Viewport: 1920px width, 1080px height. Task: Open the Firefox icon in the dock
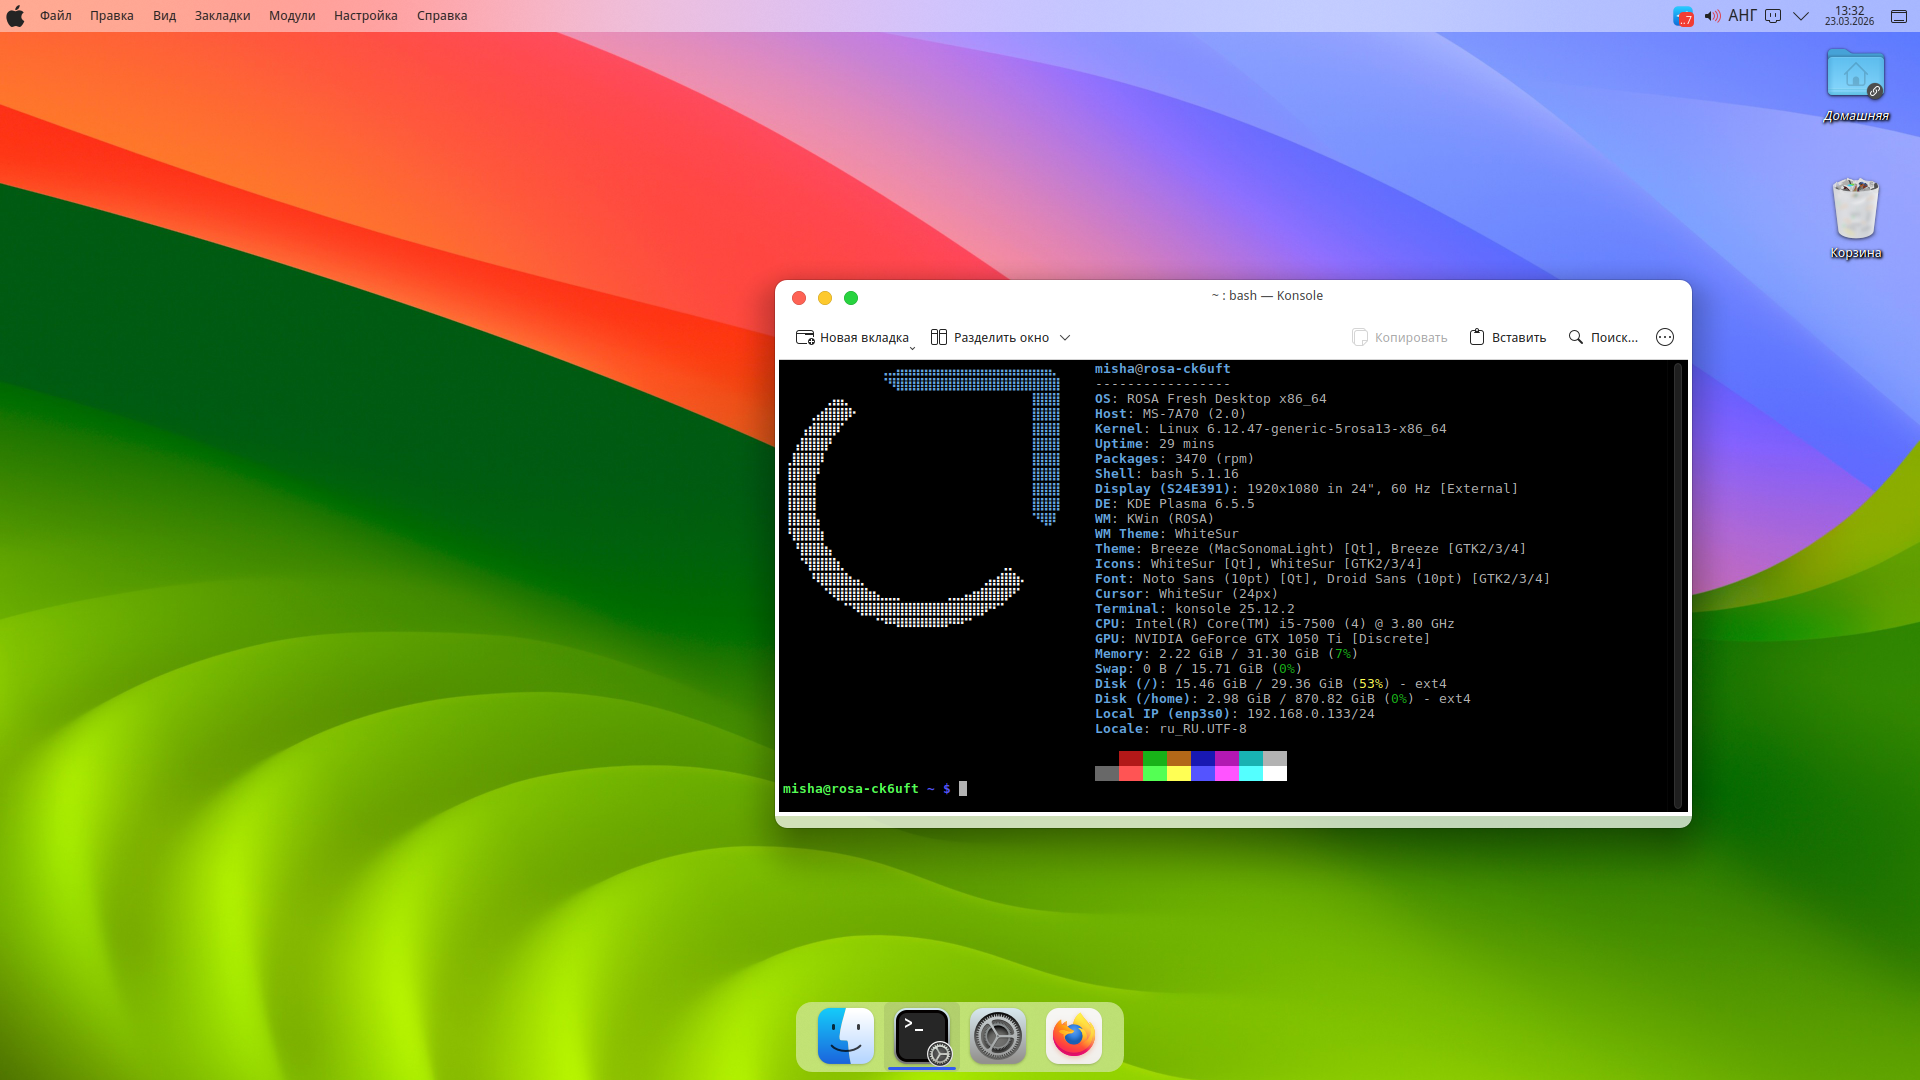(x=1073, y=1036)
